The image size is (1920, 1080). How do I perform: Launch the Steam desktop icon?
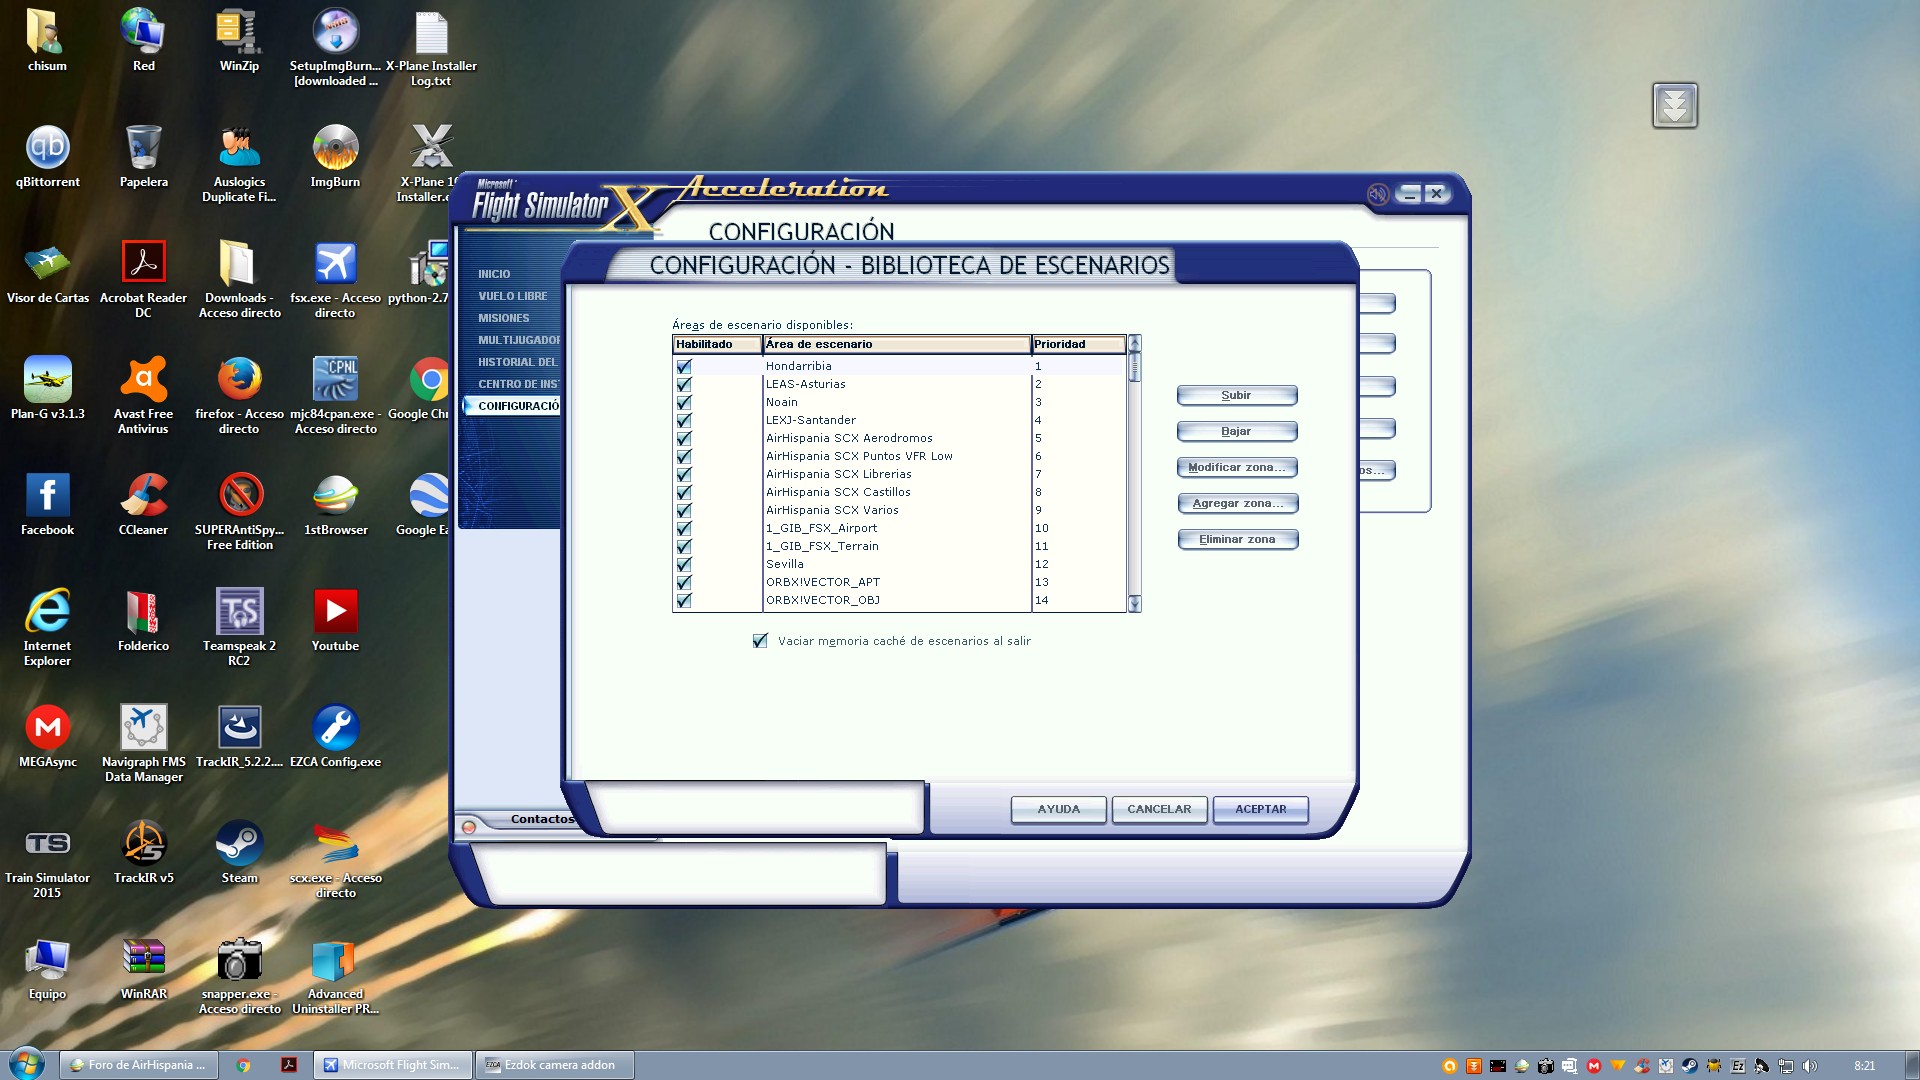point(239,844)
